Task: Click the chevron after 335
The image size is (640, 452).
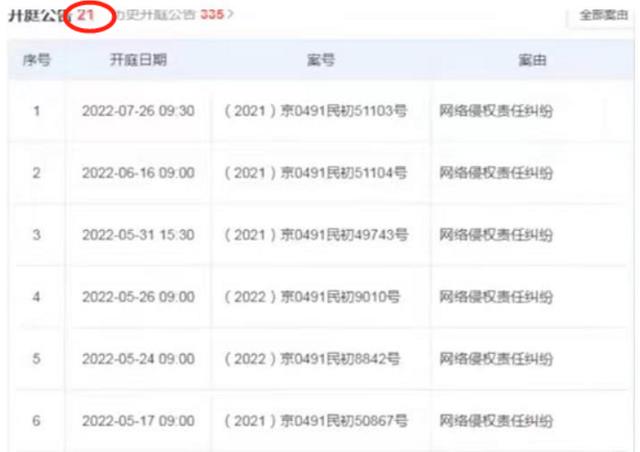Action: 230,15
